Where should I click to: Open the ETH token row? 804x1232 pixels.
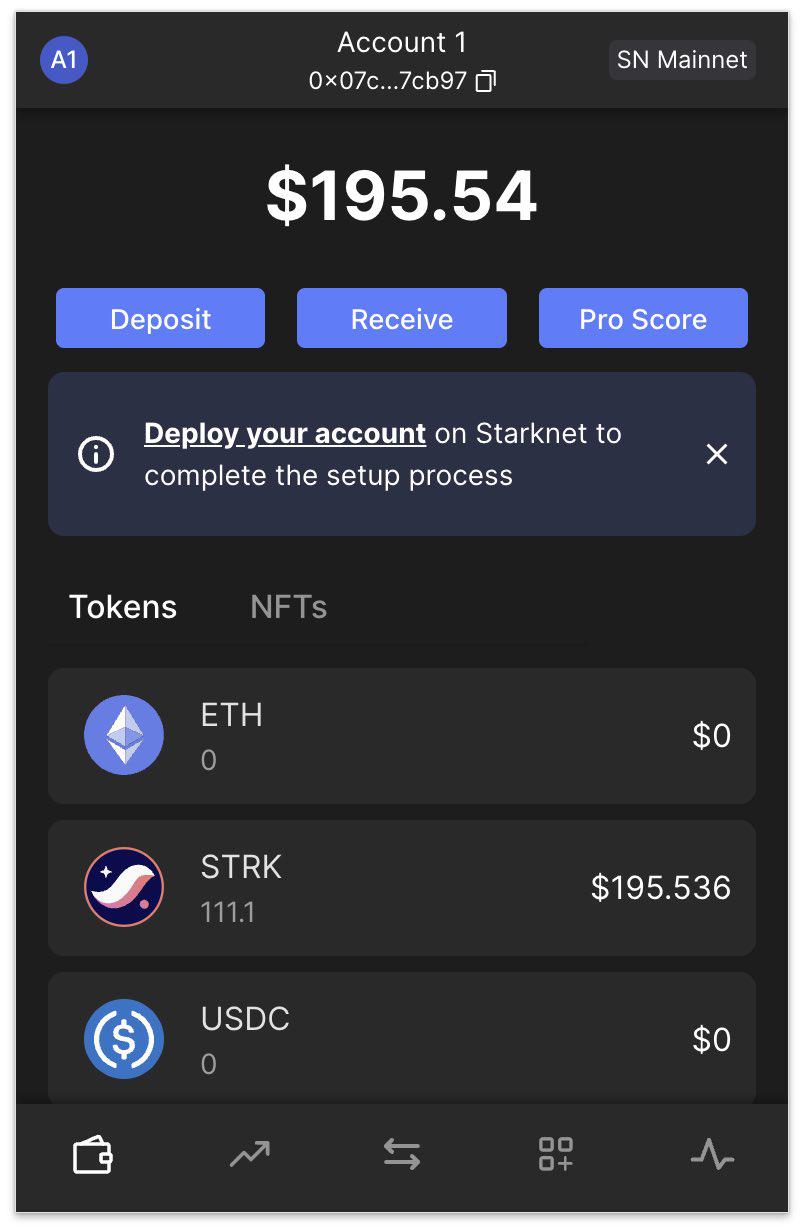click(402, 736)
